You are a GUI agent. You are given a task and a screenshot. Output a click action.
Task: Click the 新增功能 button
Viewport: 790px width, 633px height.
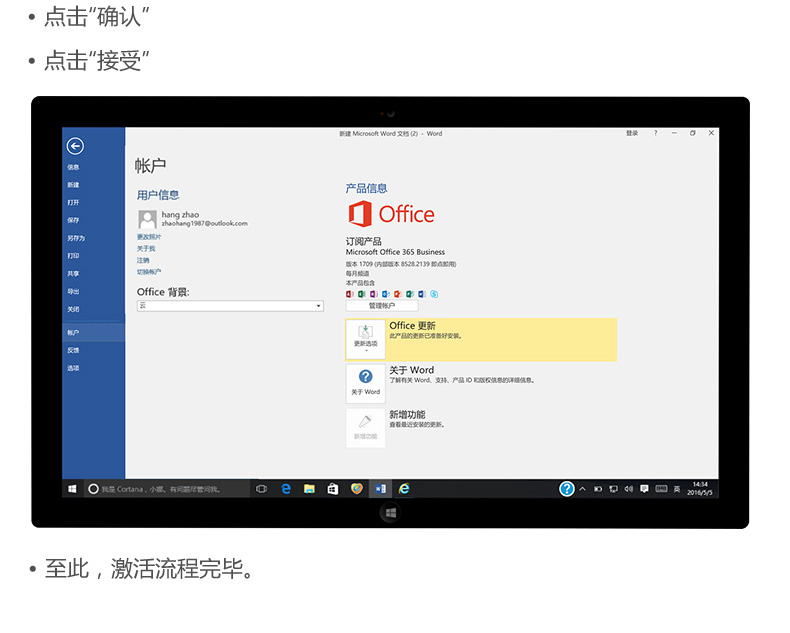point(365,428)
